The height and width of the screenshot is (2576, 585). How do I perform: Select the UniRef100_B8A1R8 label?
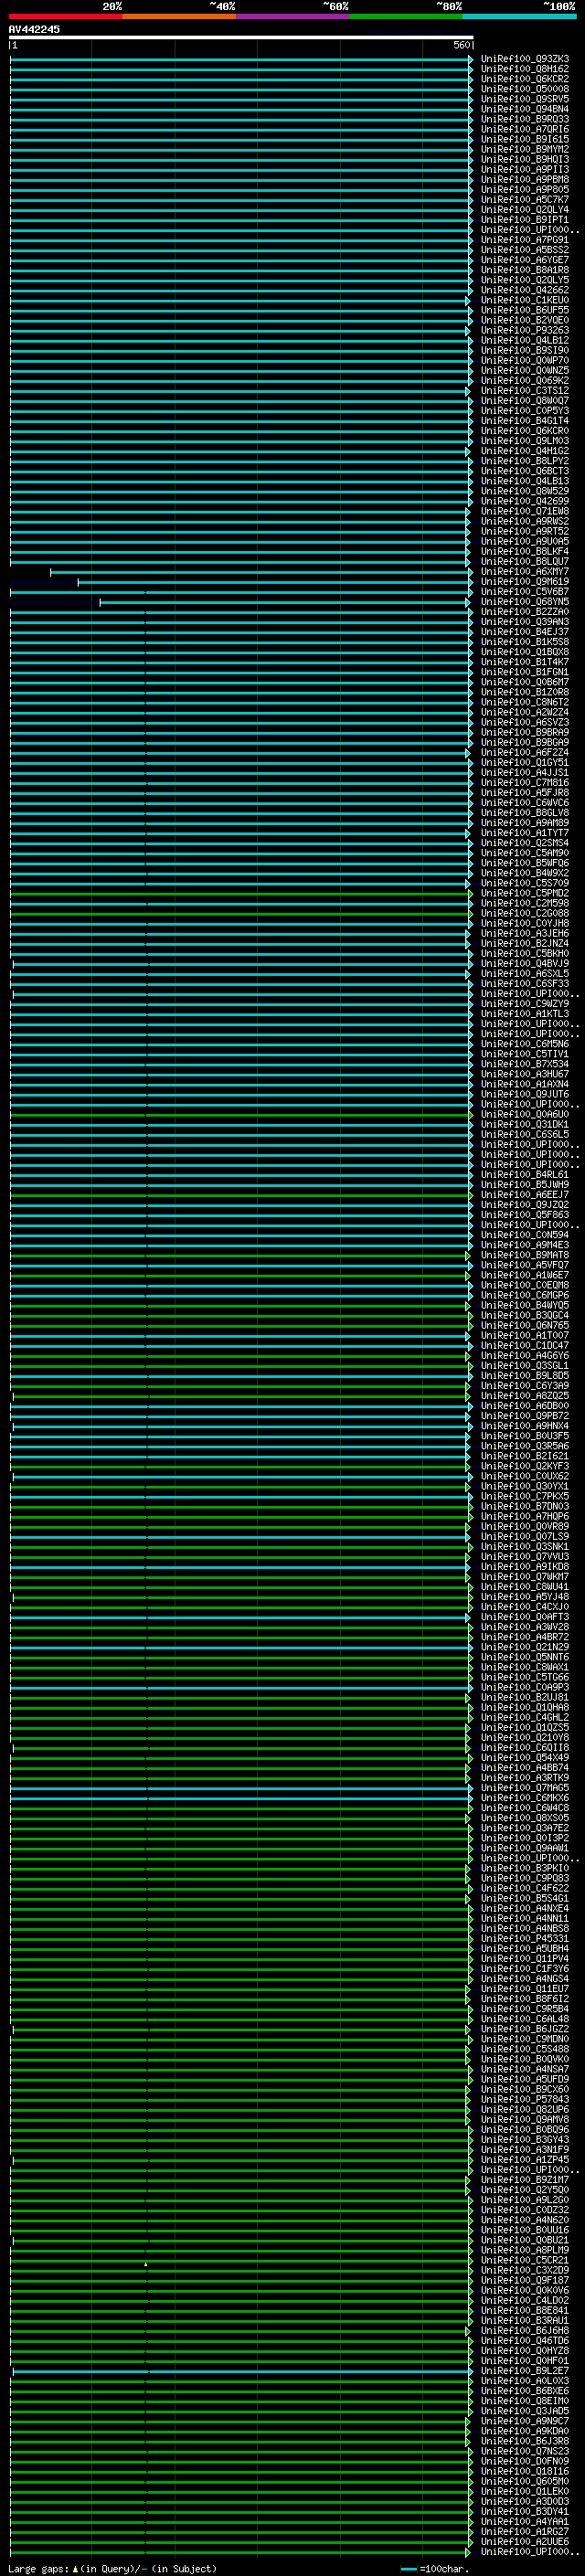525,270
